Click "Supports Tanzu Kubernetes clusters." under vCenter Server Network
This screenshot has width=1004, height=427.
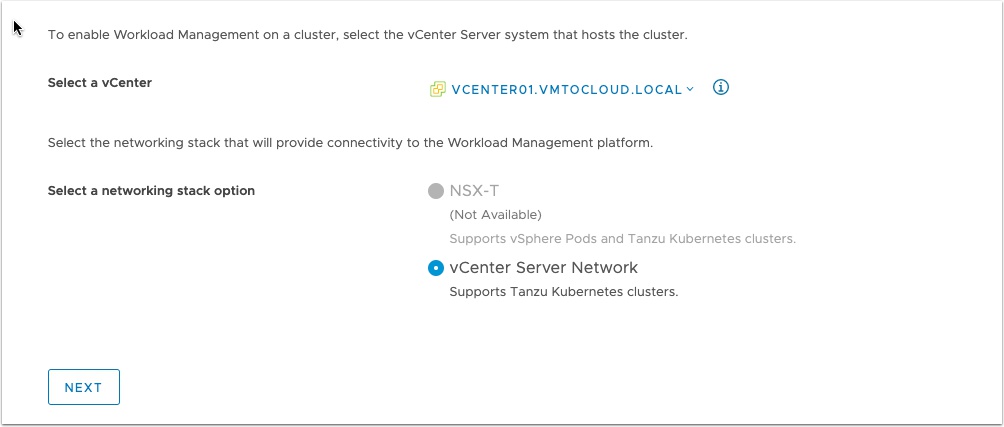point(564,293)
